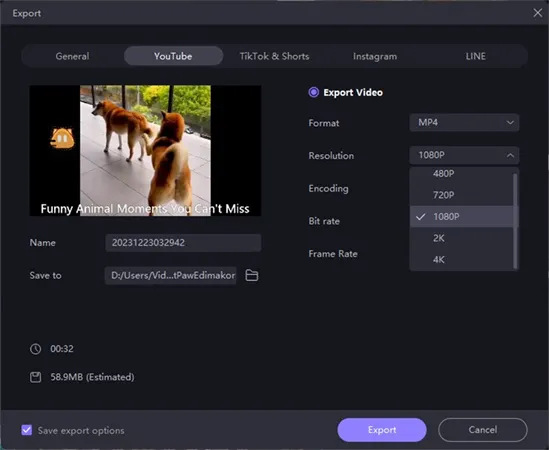
Task: Choose 720P resolution option
Action: [462, 195]
